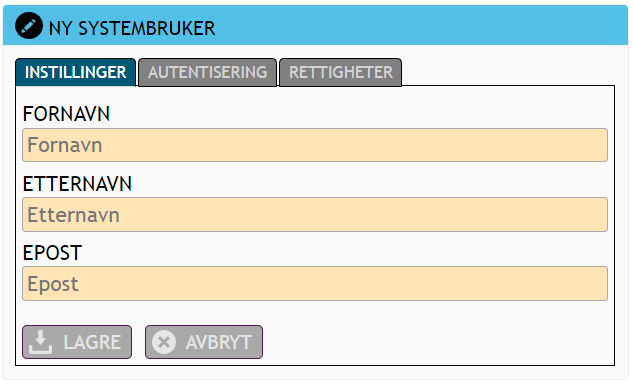Click the NY SYSTEMBRUKER header title
The image size is (633, 386).
pyautogui.click(x=132, y=28)
